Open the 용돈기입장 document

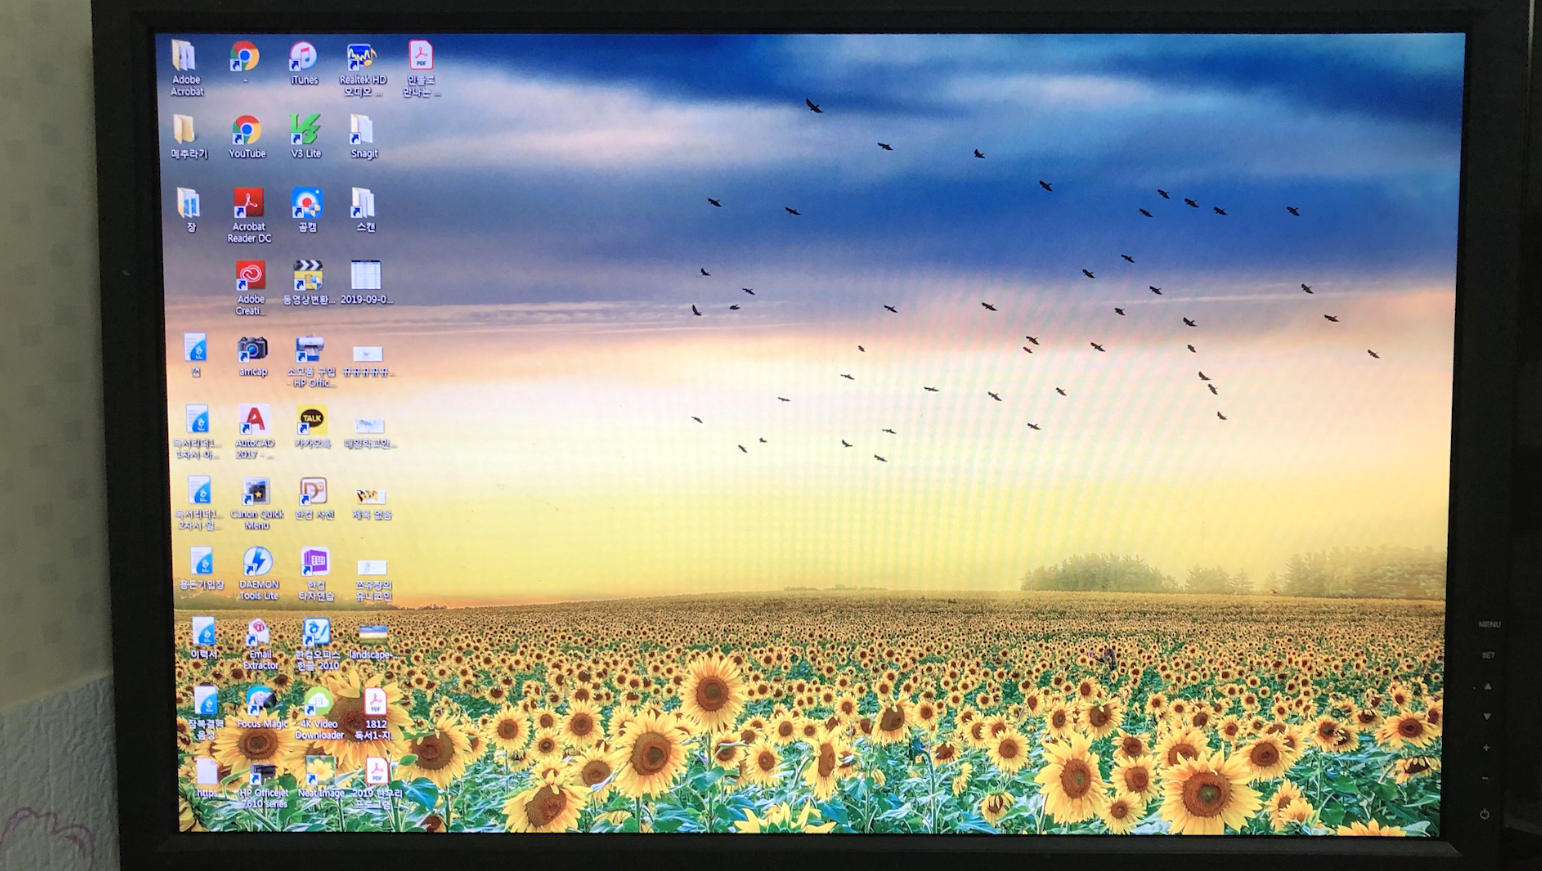[201, 569]
